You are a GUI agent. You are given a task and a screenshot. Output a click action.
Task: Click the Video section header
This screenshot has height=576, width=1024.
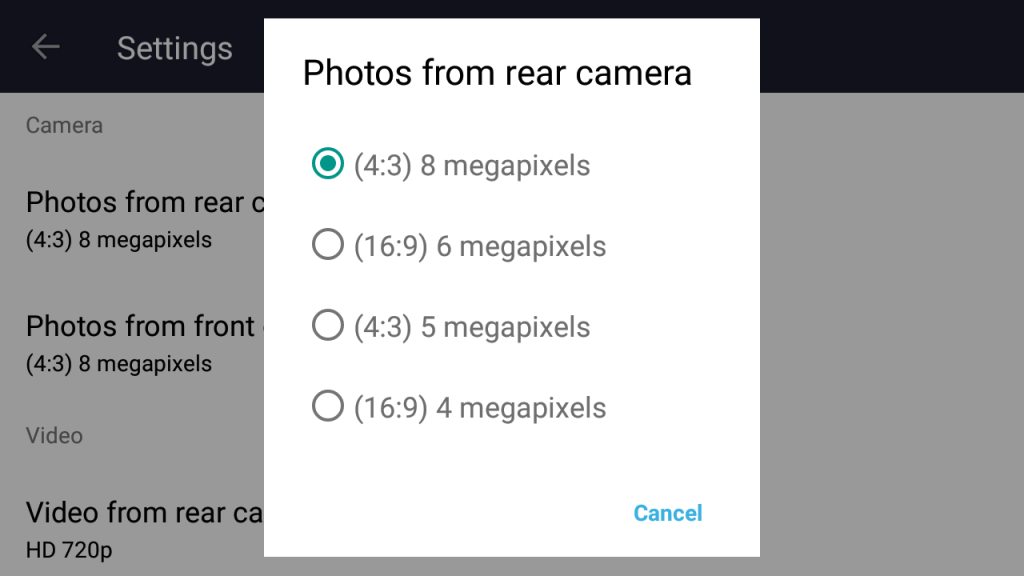[x=54, y=436]
